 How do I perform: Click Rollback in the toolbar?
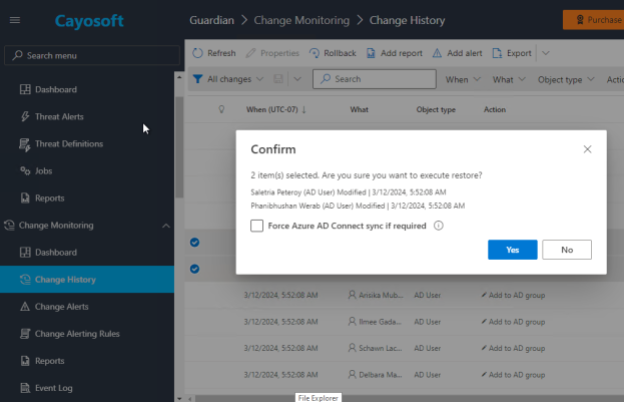coord(333,53)
